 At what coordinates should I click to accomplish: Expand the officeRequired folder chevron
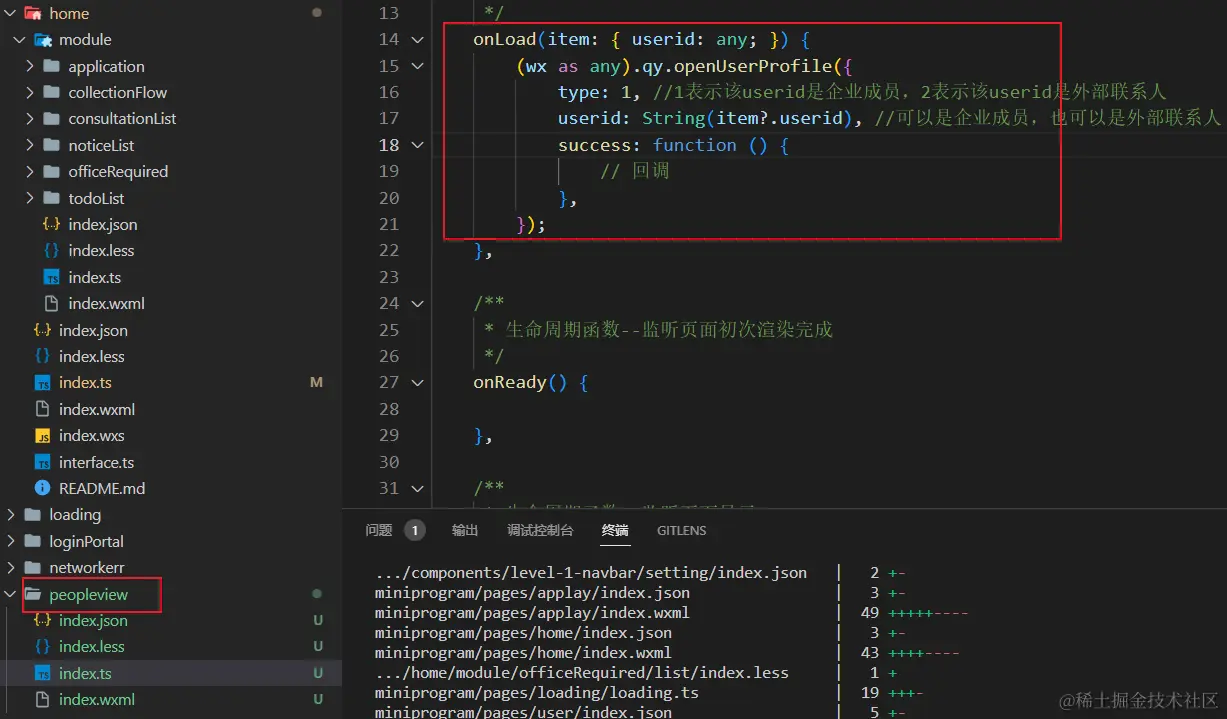29,171
